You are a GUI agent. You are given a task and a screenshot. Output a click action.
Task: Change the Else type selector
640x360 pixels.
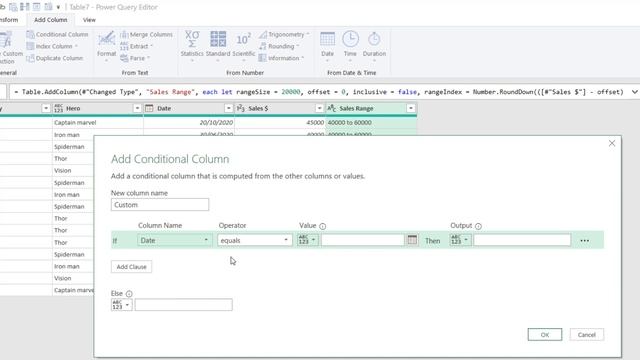tap(121, 305)
